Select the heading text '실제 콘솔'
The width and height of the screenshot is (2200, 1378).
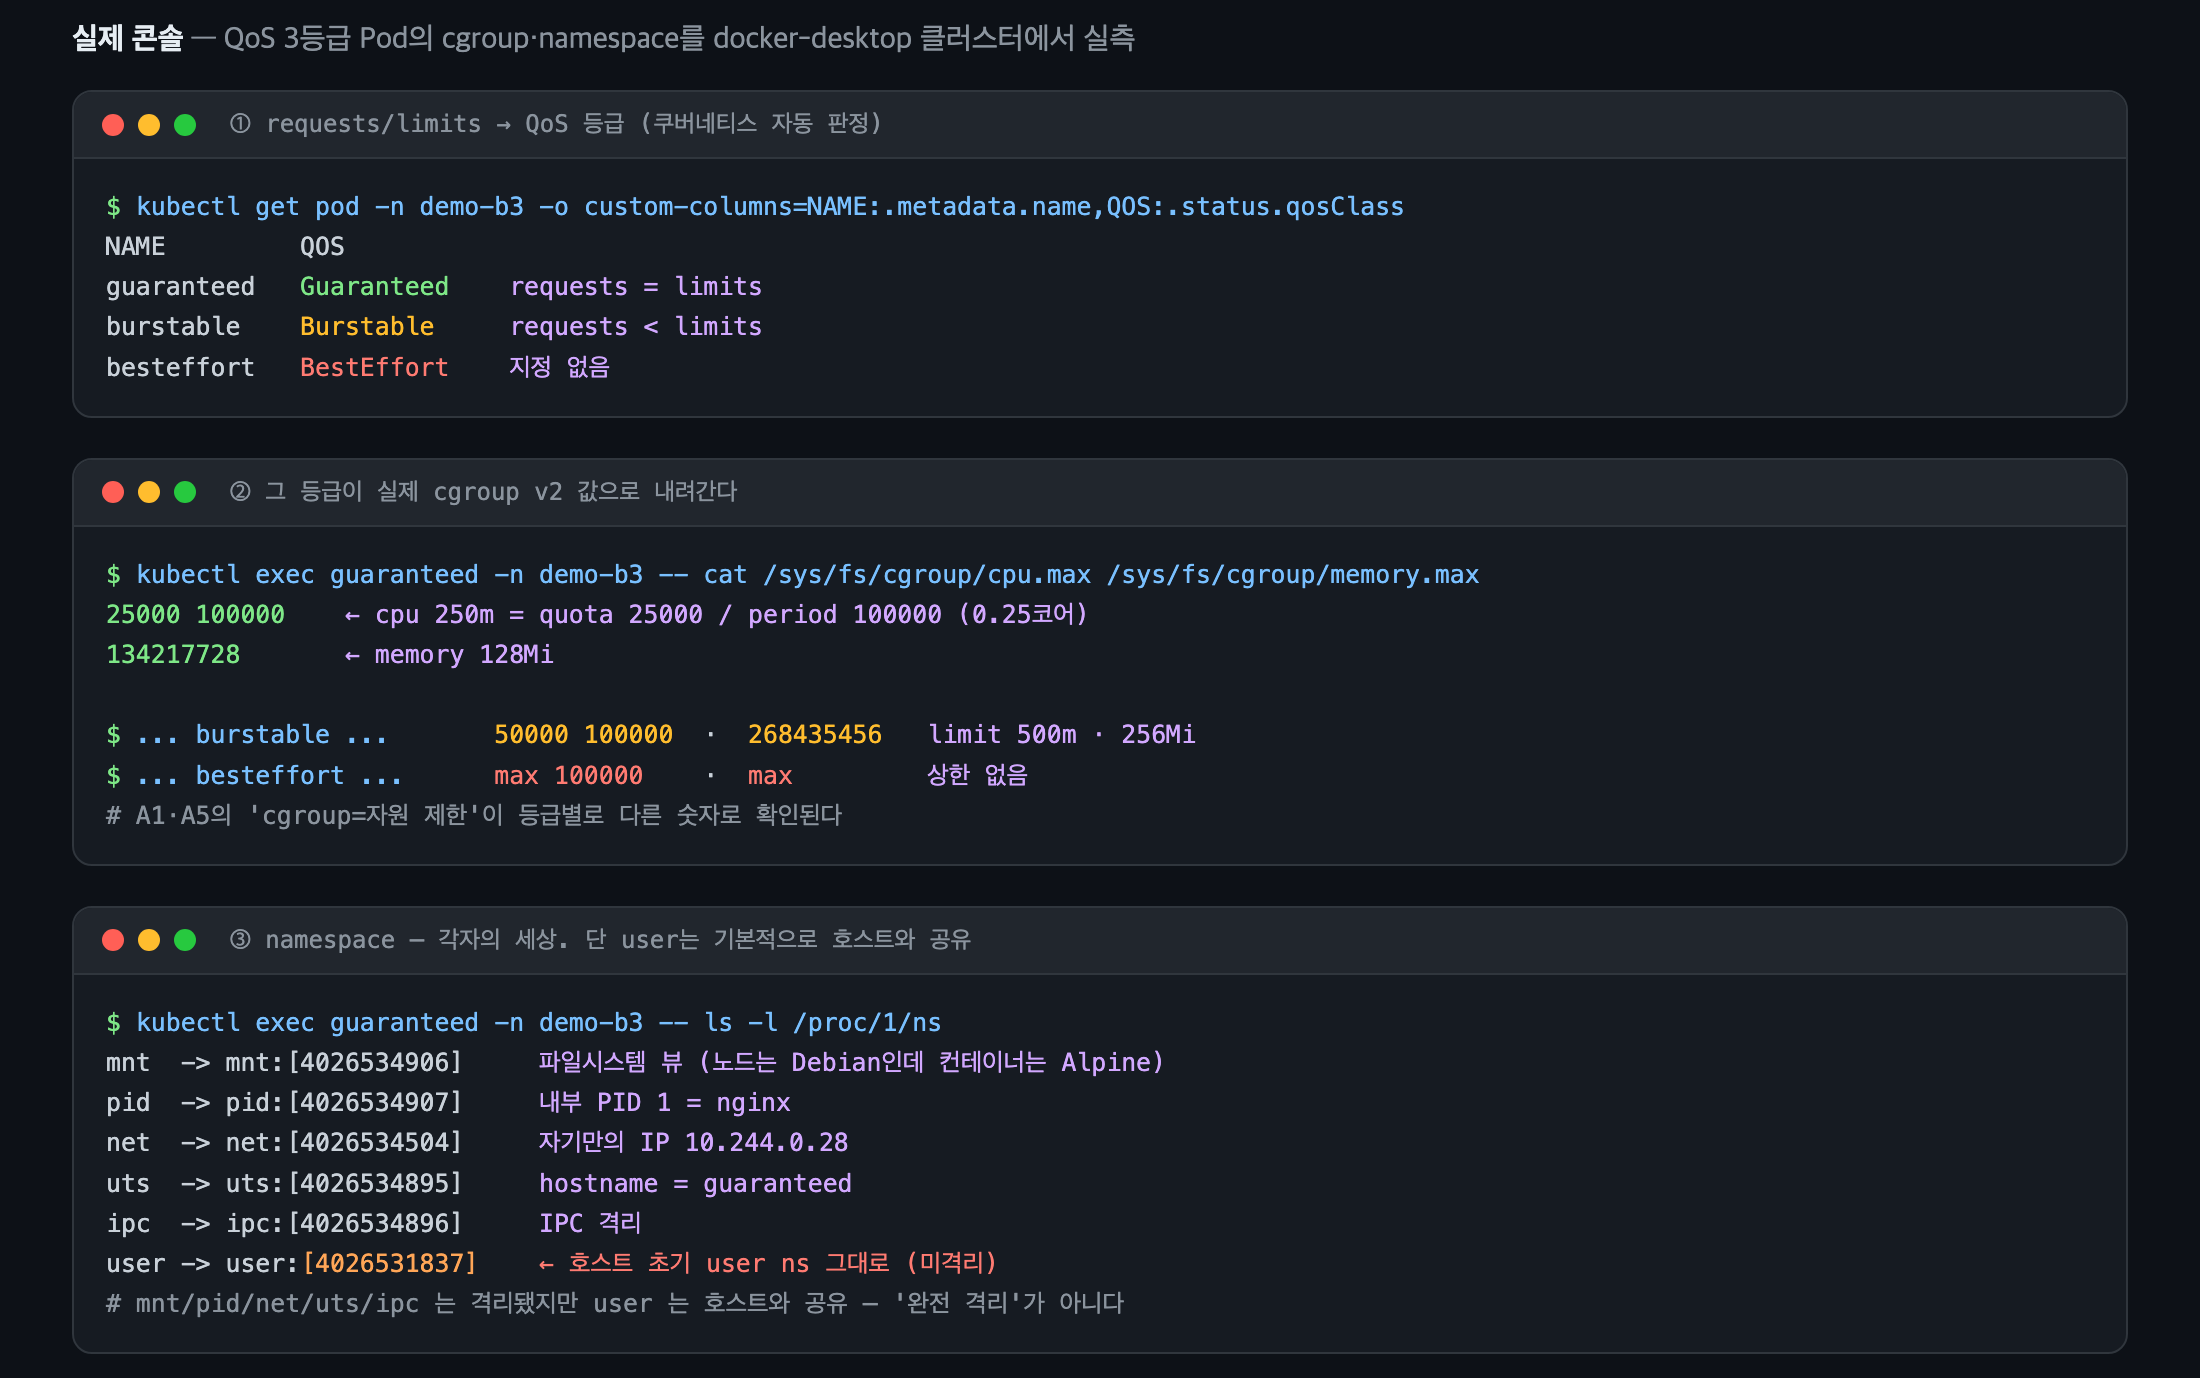[x=128, y=38]
